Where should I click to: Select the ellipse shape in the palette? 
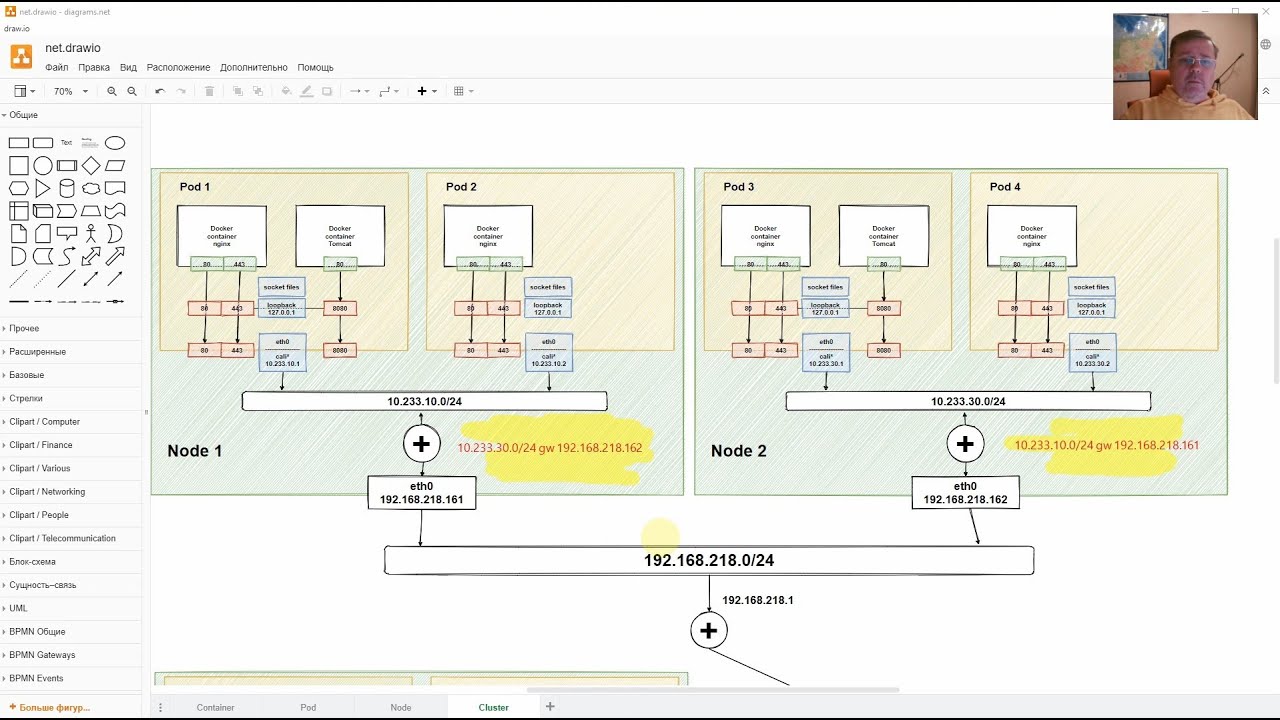tap(115, 143)
